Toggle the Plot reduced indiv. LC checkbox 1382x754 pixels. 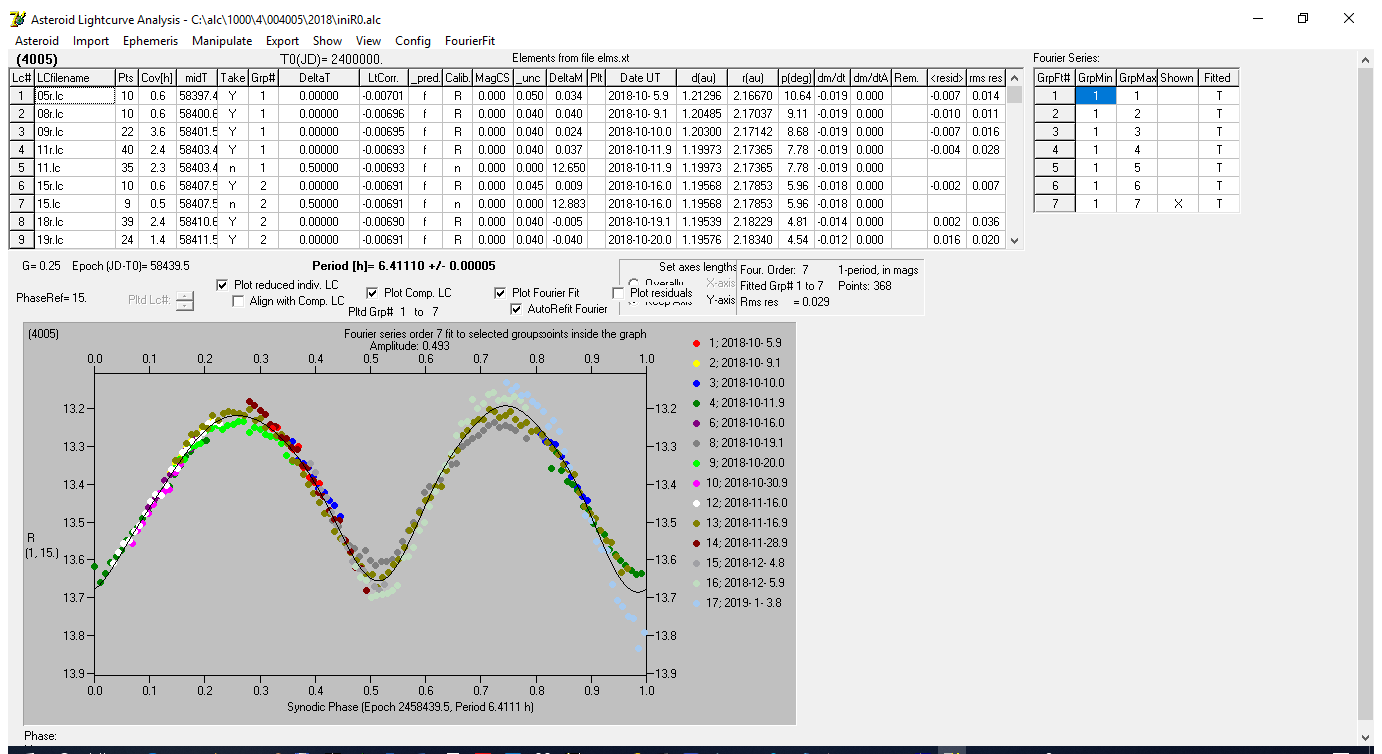[222, 285]
